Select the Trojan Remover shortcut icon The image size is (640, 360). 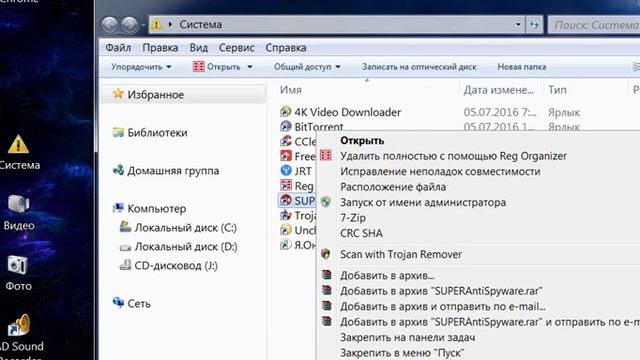[286, 216]
